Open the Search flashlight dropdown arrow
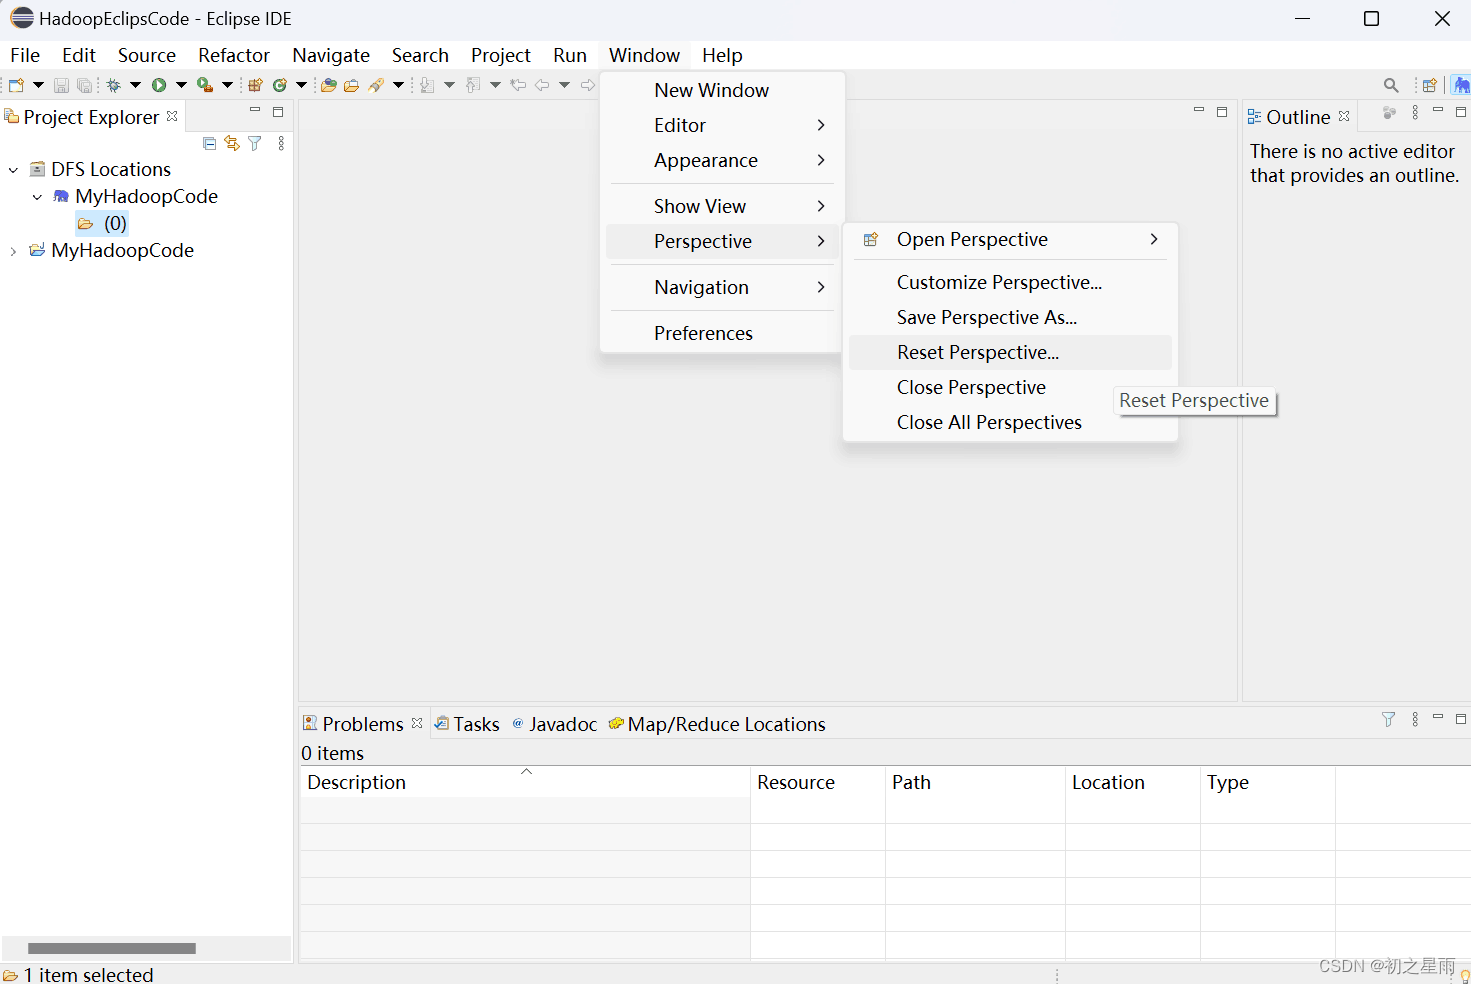This screenshot has width=1471, height=984. (x=398, y=85)
